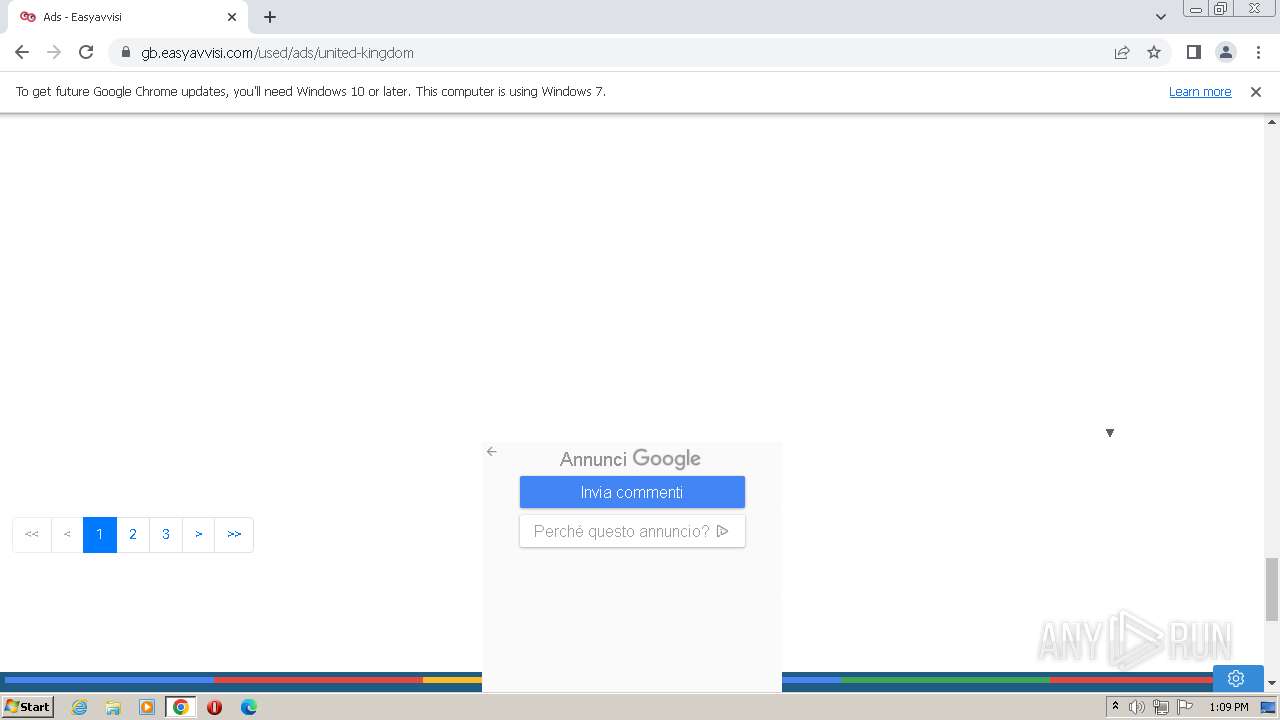
Task: Expand the tab search dropdown arrow
Action: click(1161, 17)
